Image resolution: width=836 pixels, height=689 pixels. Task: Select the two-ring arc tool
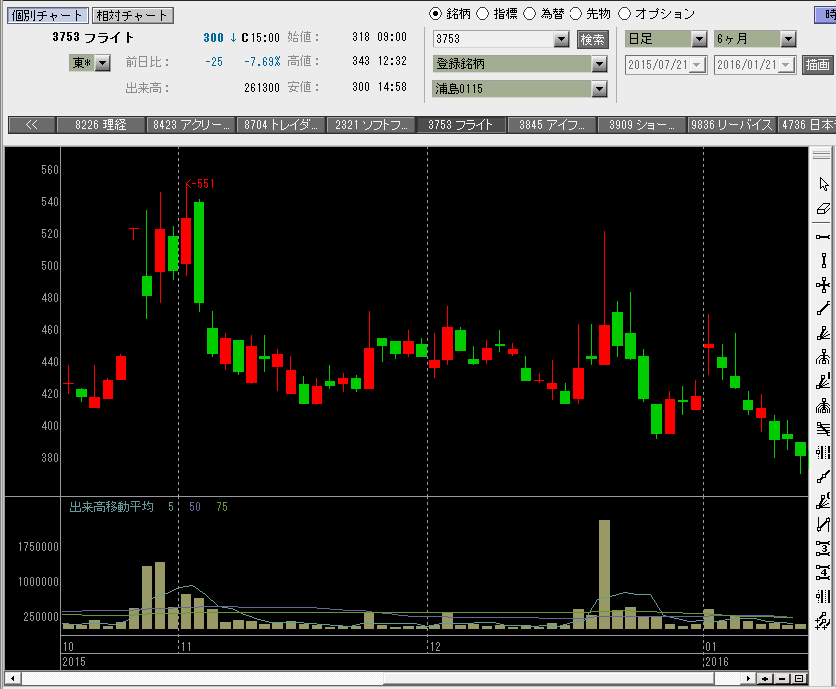(823, 357)
